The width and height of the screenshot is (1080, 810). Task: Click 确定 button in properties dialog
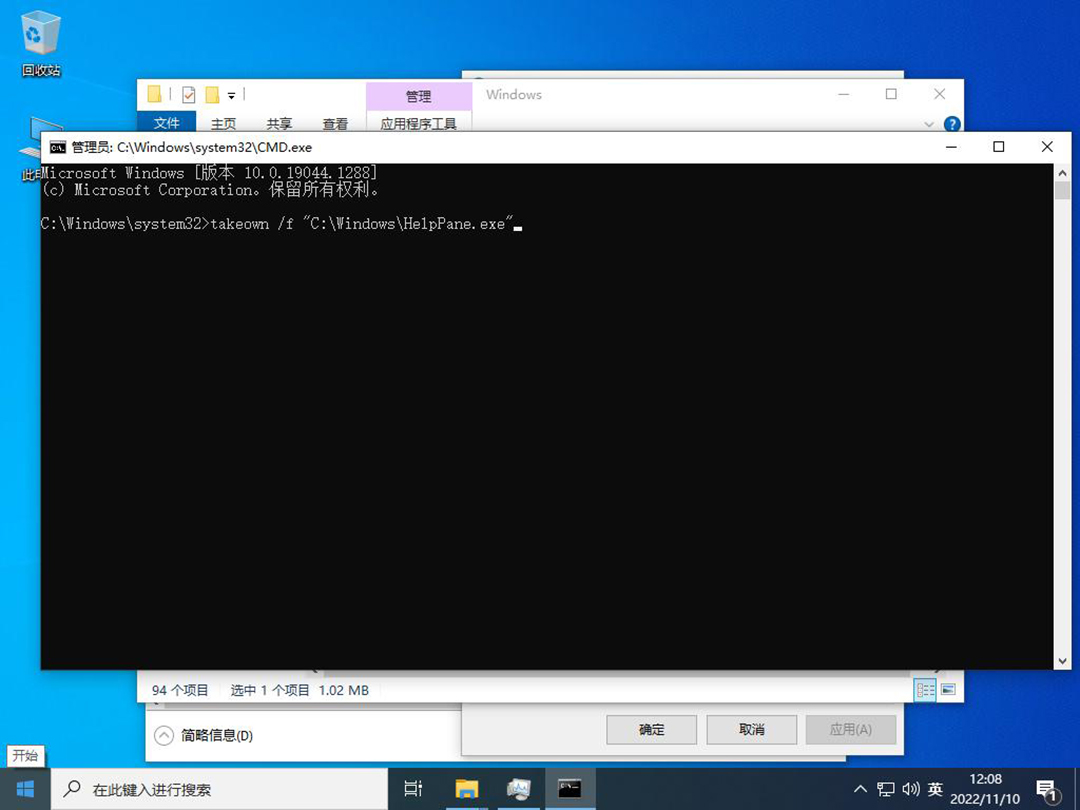tap(652, 729)
